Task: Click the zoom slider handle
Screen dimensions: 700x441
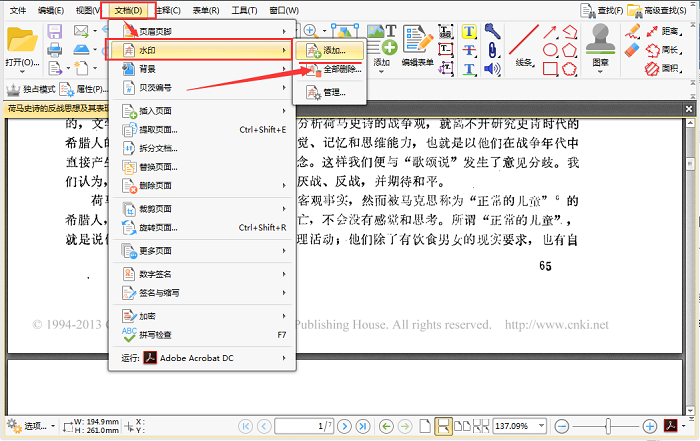Action: (x=608, y=426)
